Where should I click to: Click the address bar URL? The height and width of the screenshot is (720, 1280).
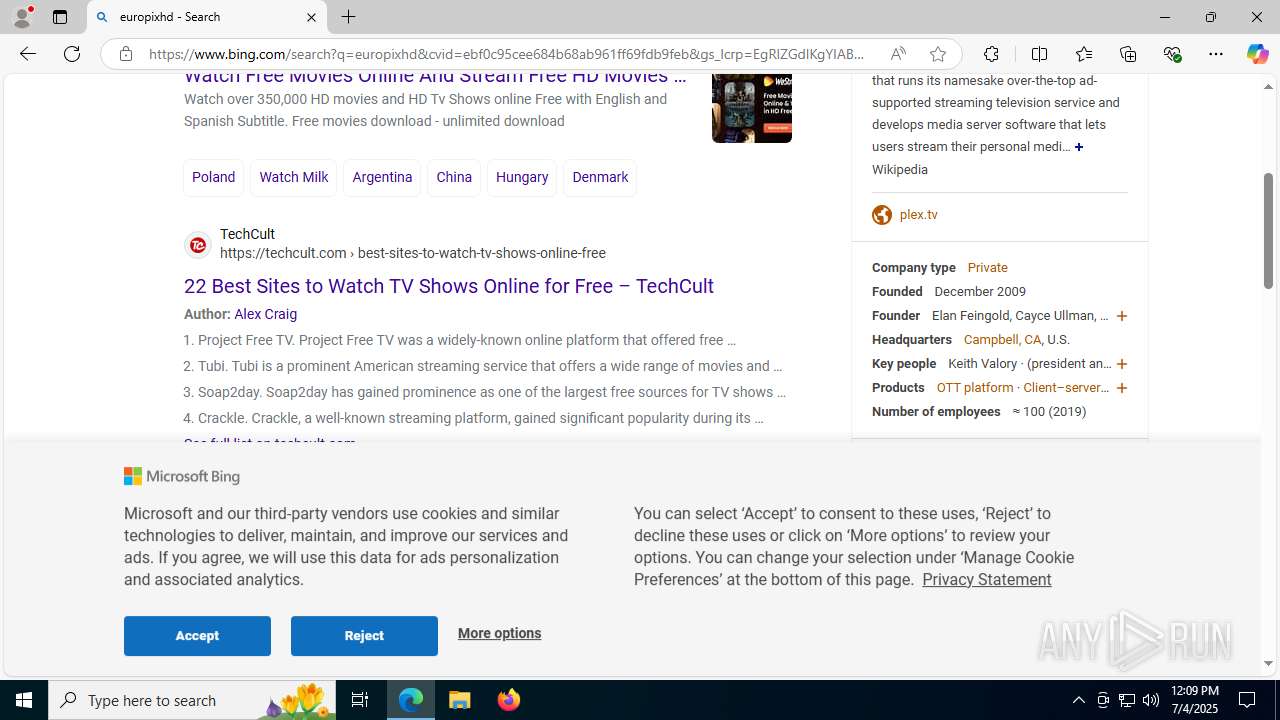tap(507, 54)
